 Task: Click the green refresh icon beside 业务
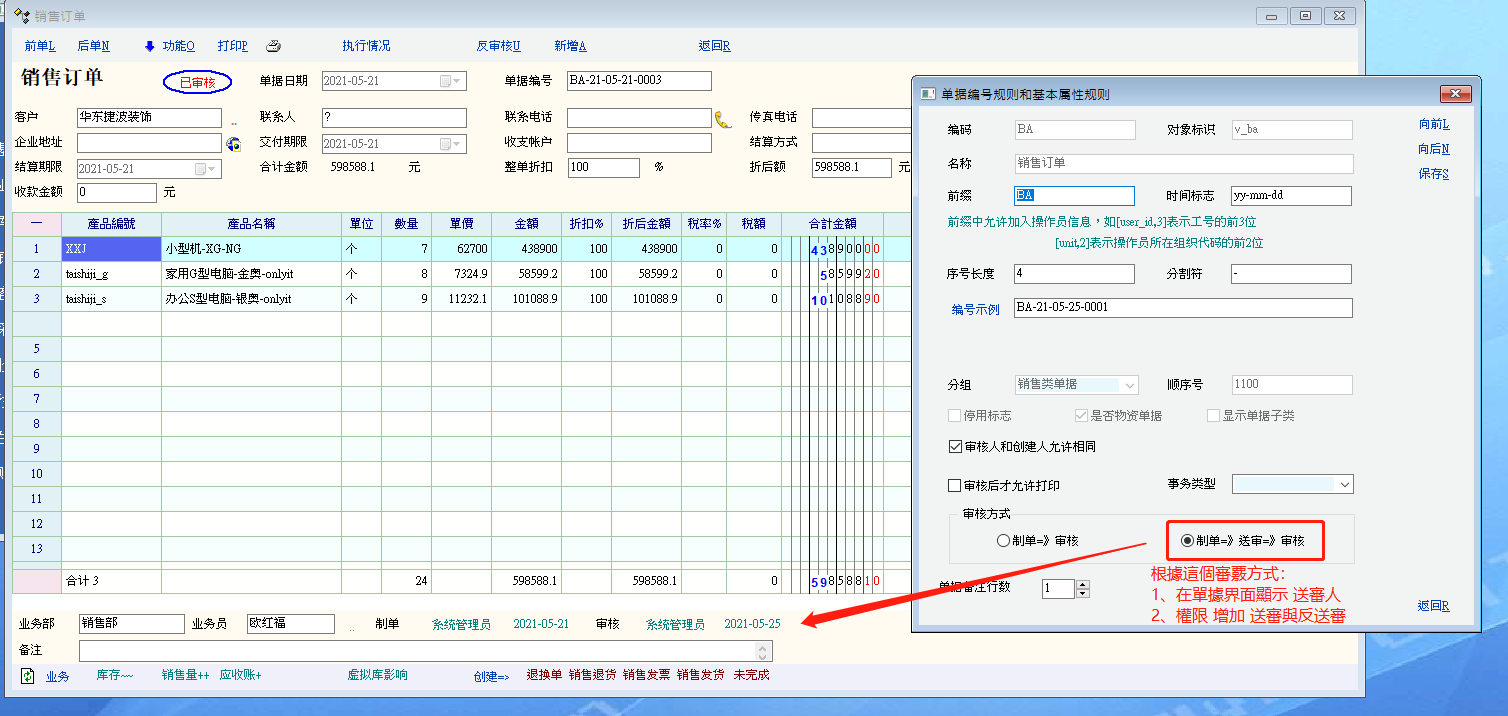point(28,676)
